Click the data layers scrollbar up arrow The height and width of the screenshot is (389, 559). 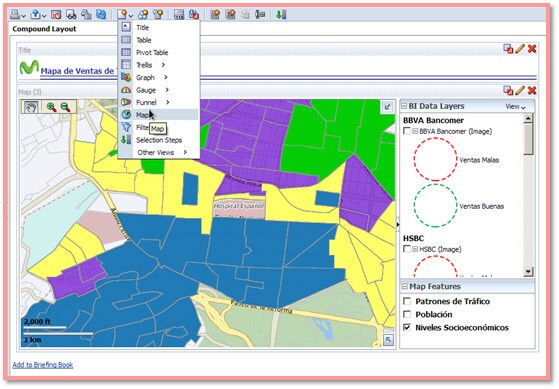click(528, 118)
